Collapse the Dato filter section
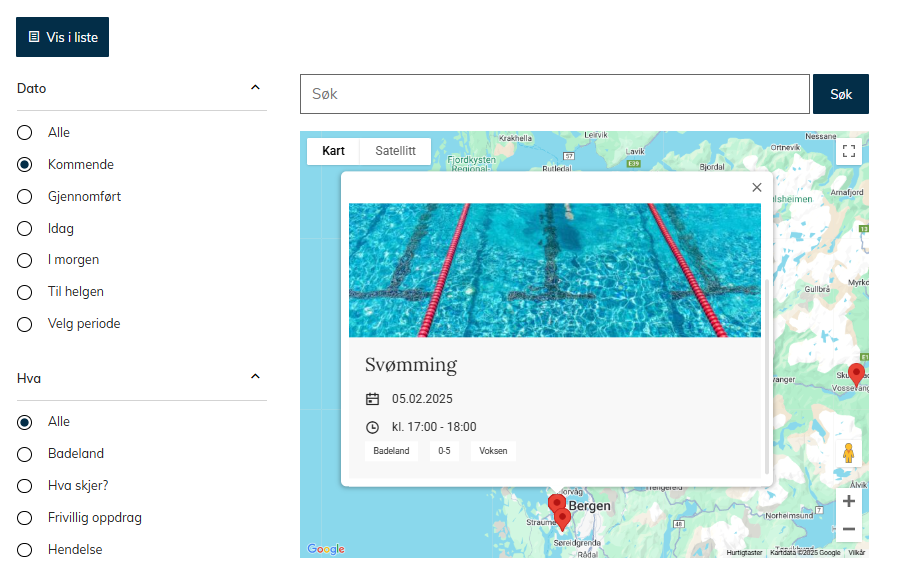The width and height of the screenshot is (901, 574). [255, 88]
